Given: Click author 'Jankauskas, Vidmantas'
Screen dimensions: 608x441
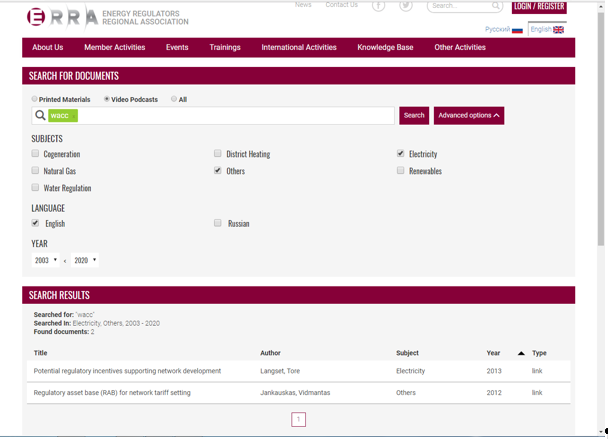Looking at the screenshot, I should [x=295, y=393].
